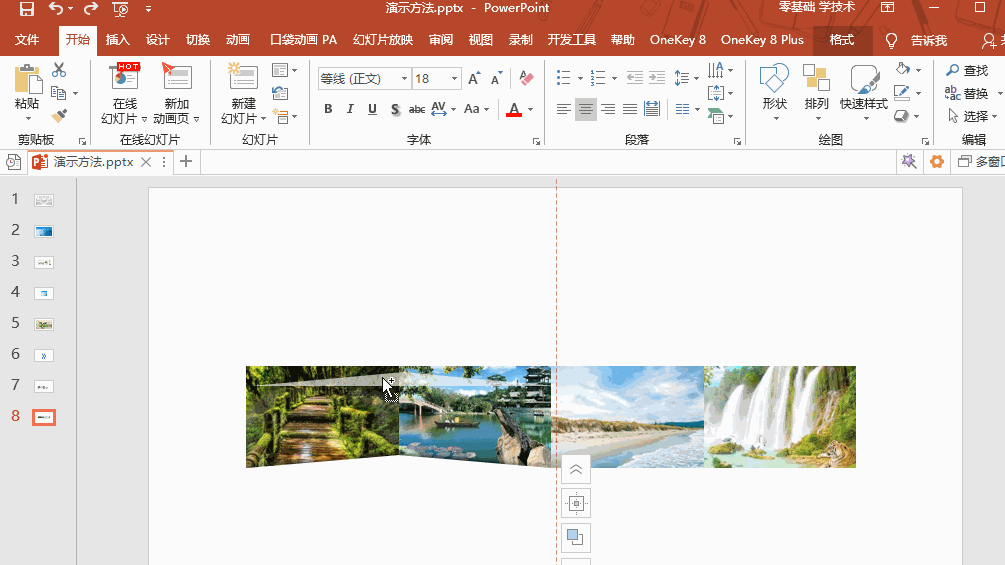This screenshot has height=565, width=1005.
Task: Open 形状 shapes gallery
Action: click(774, 92)
